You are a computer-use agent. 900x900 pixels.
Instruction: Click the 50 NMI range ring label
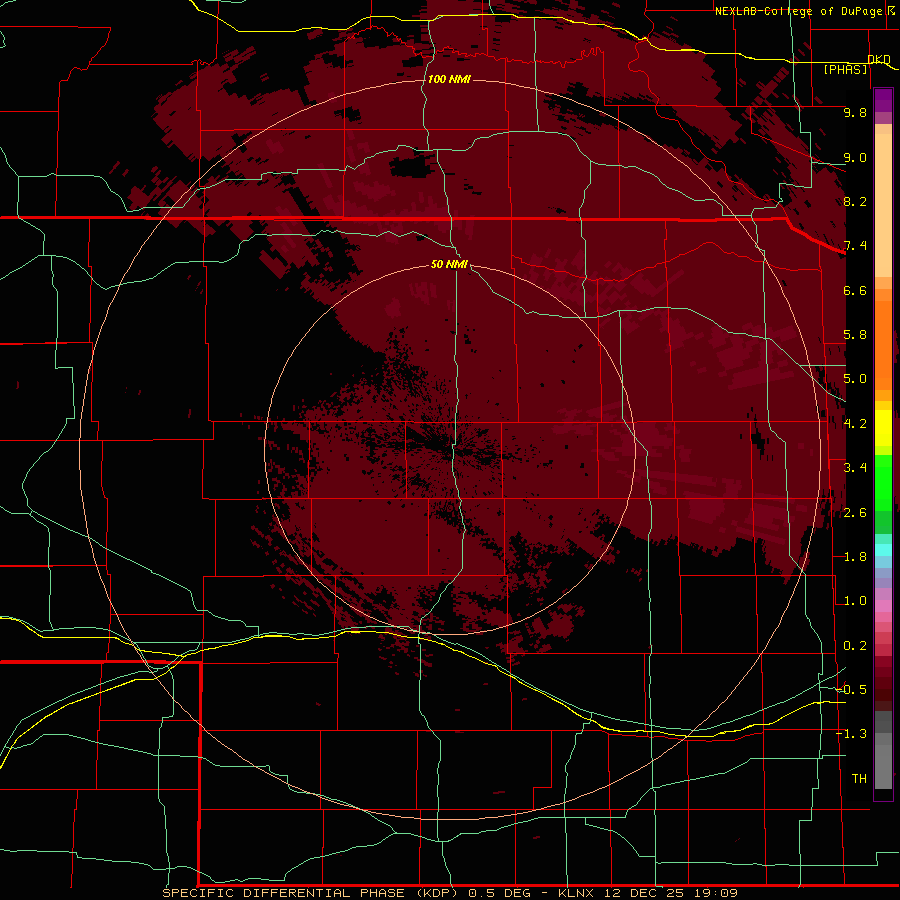coord(449,264)
